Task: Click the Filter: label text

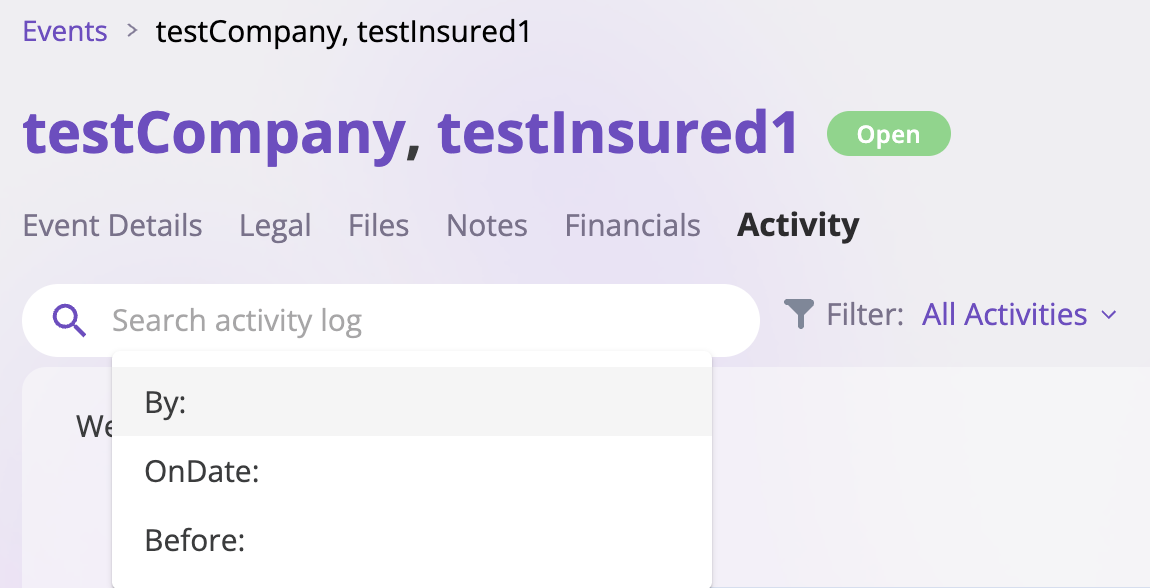Action: pyautogui.click(x=865, y=315)
